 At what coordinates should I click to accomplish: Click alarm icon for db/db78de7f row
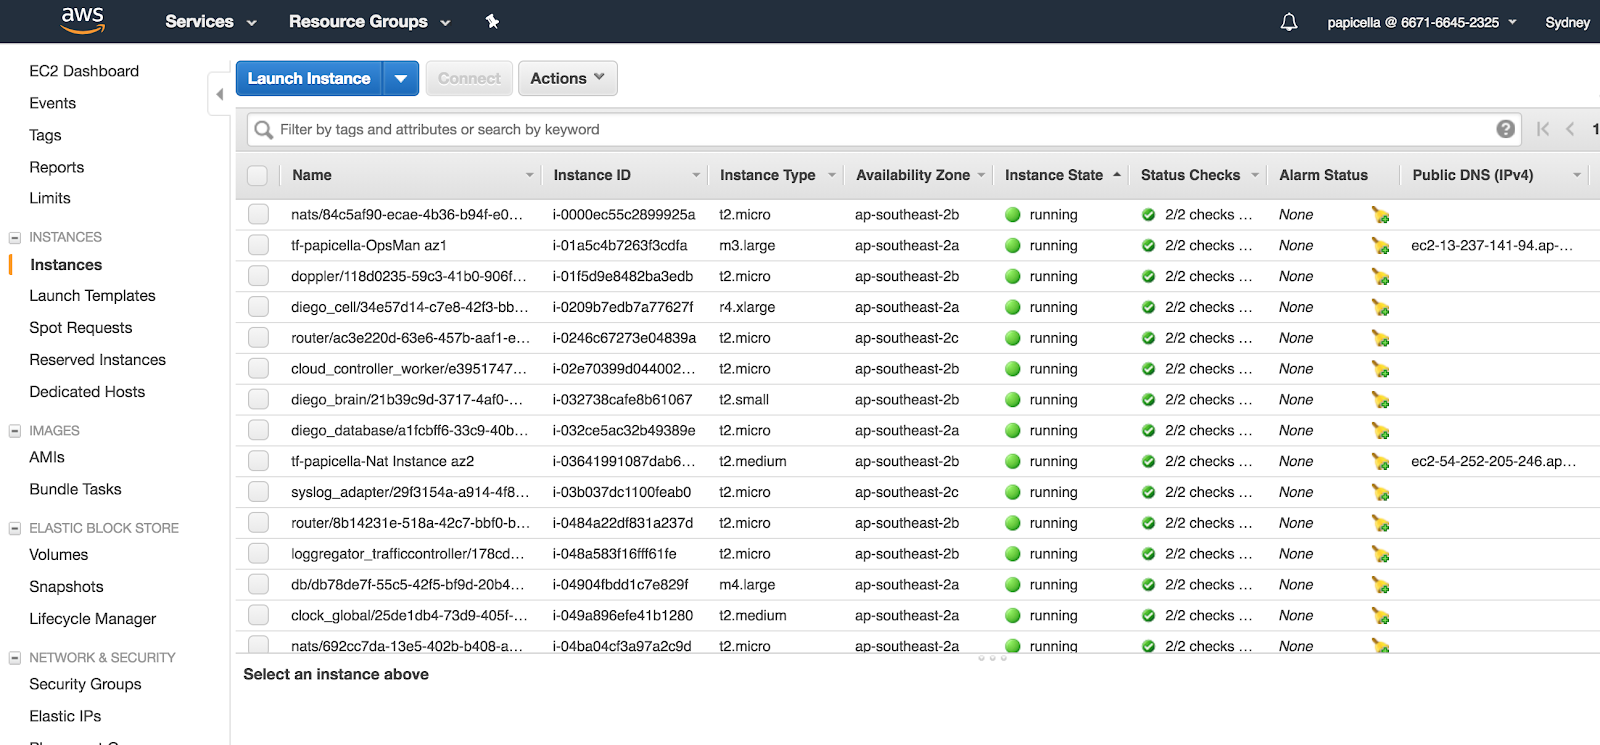click(x=1381, y=586)
